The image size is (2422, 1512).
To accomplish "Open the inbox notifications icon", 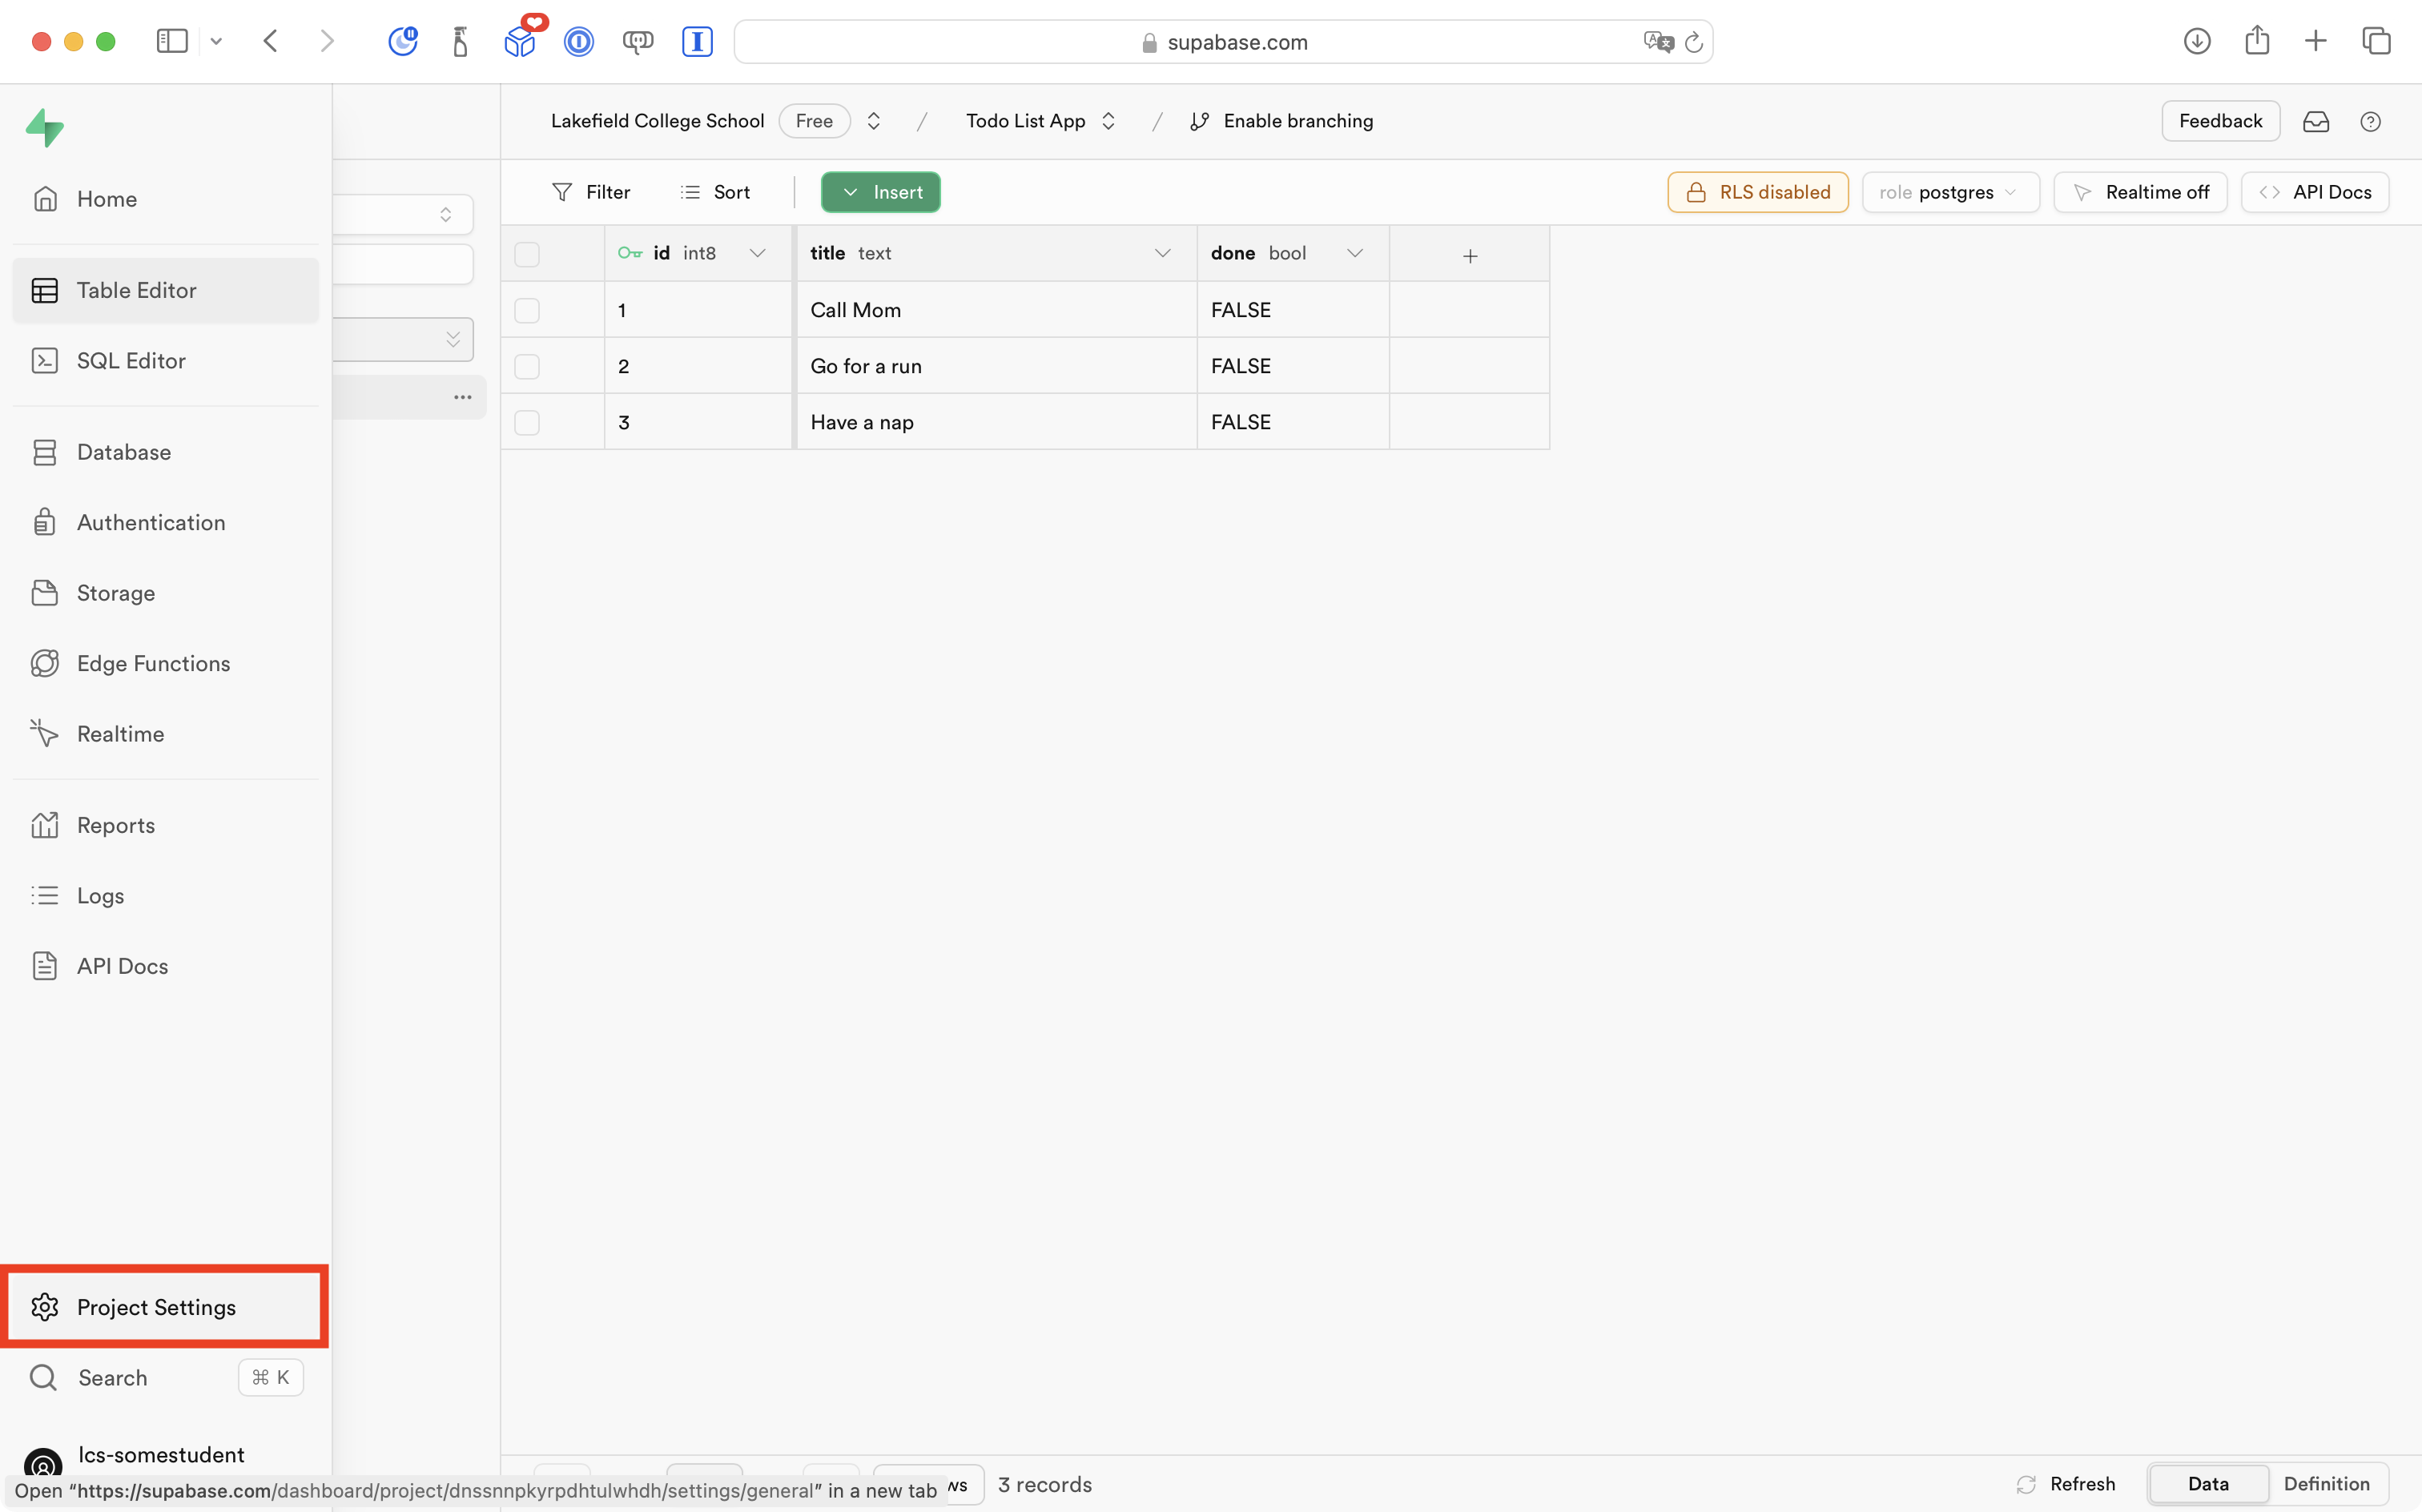I will (x=2316, y=121).
